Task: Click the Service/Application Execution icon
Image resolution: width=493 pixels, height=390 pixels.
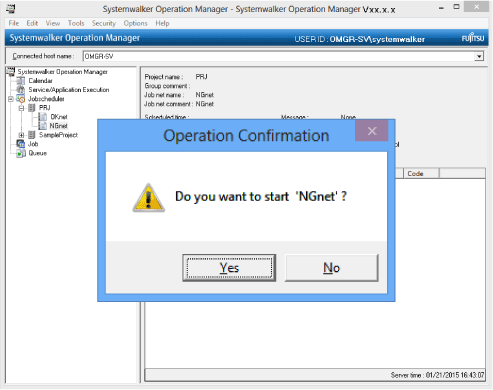Action: 21,90
